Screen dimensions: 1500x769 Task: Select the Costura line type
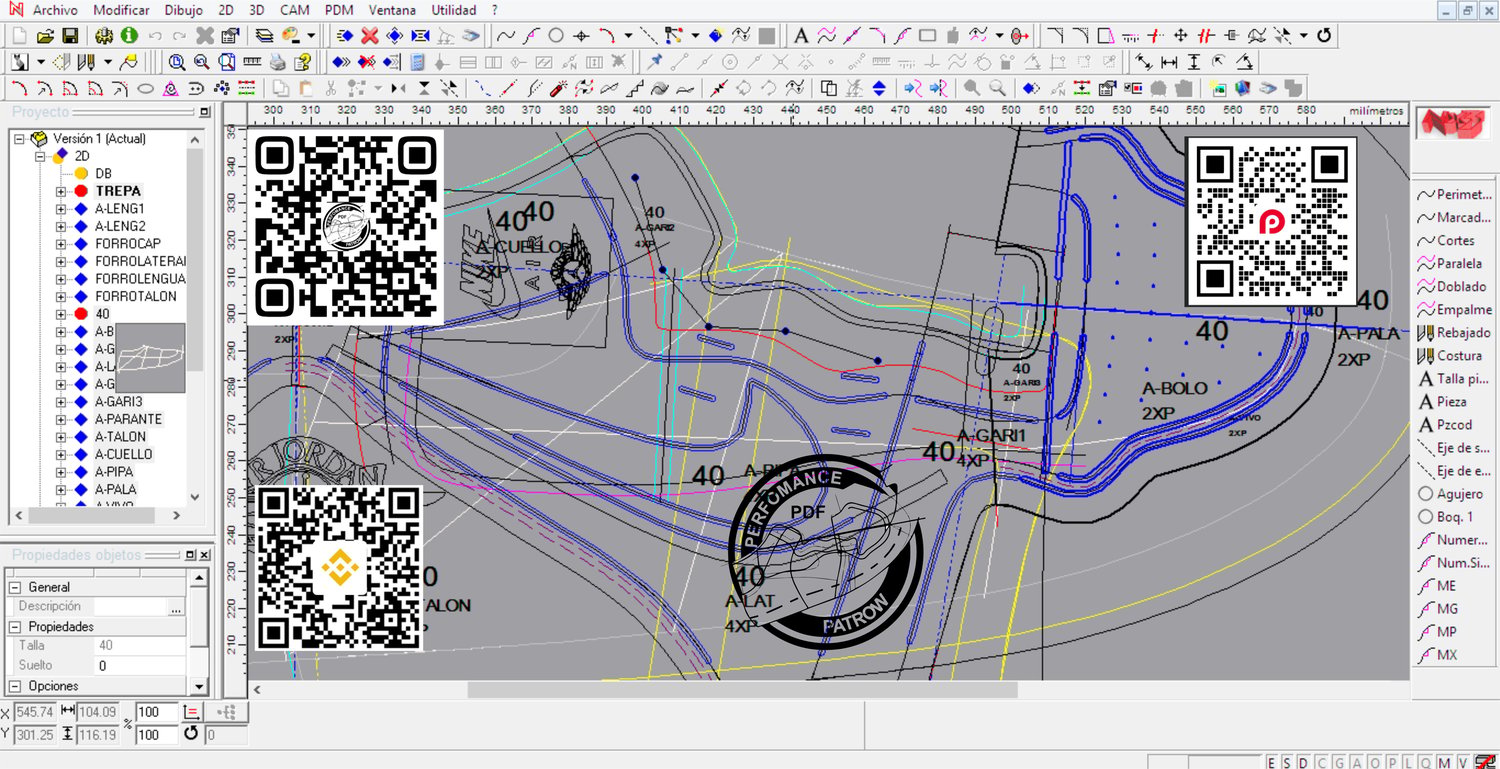1450,356
